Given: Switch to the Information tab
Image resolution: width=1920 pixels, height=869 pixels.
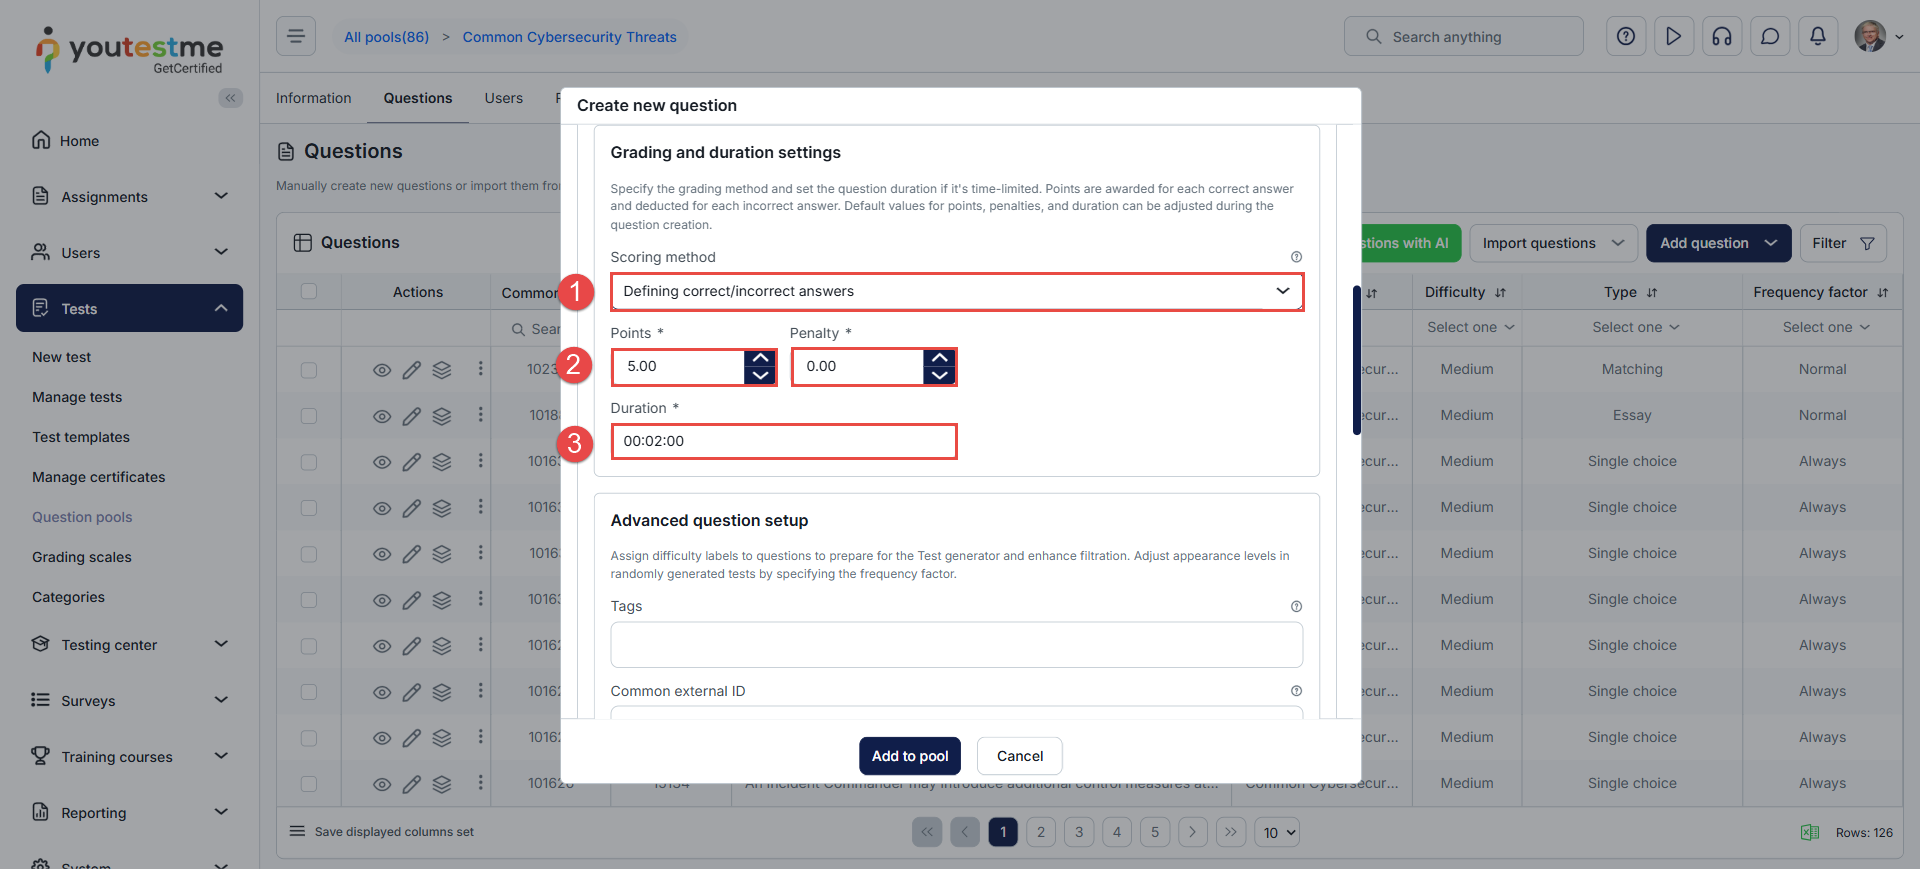Looking at the screenshot, I should click(314, 98).
